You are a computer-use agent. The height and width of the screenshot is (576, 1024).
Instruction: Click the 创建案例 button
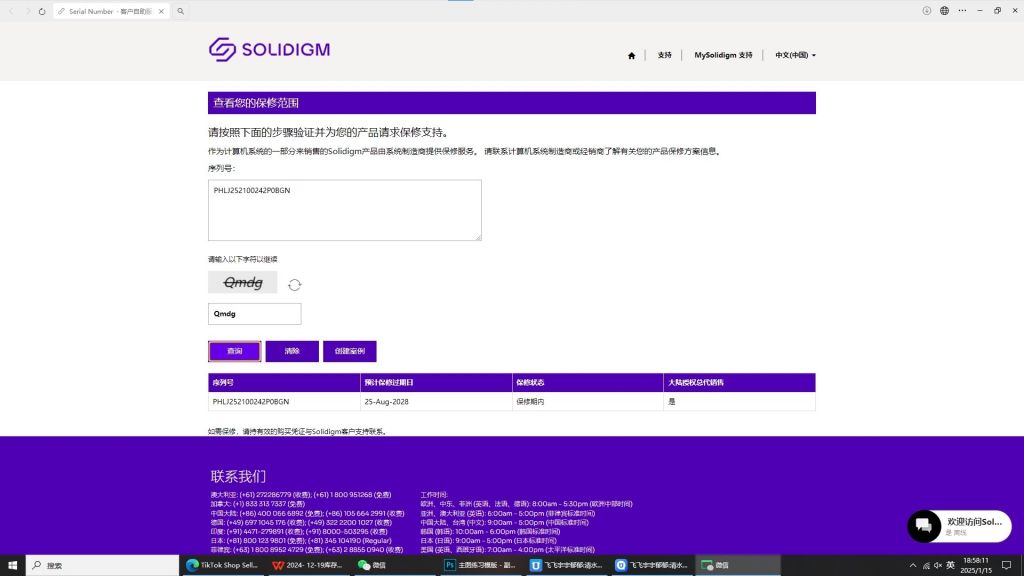(x=351, y=351)
